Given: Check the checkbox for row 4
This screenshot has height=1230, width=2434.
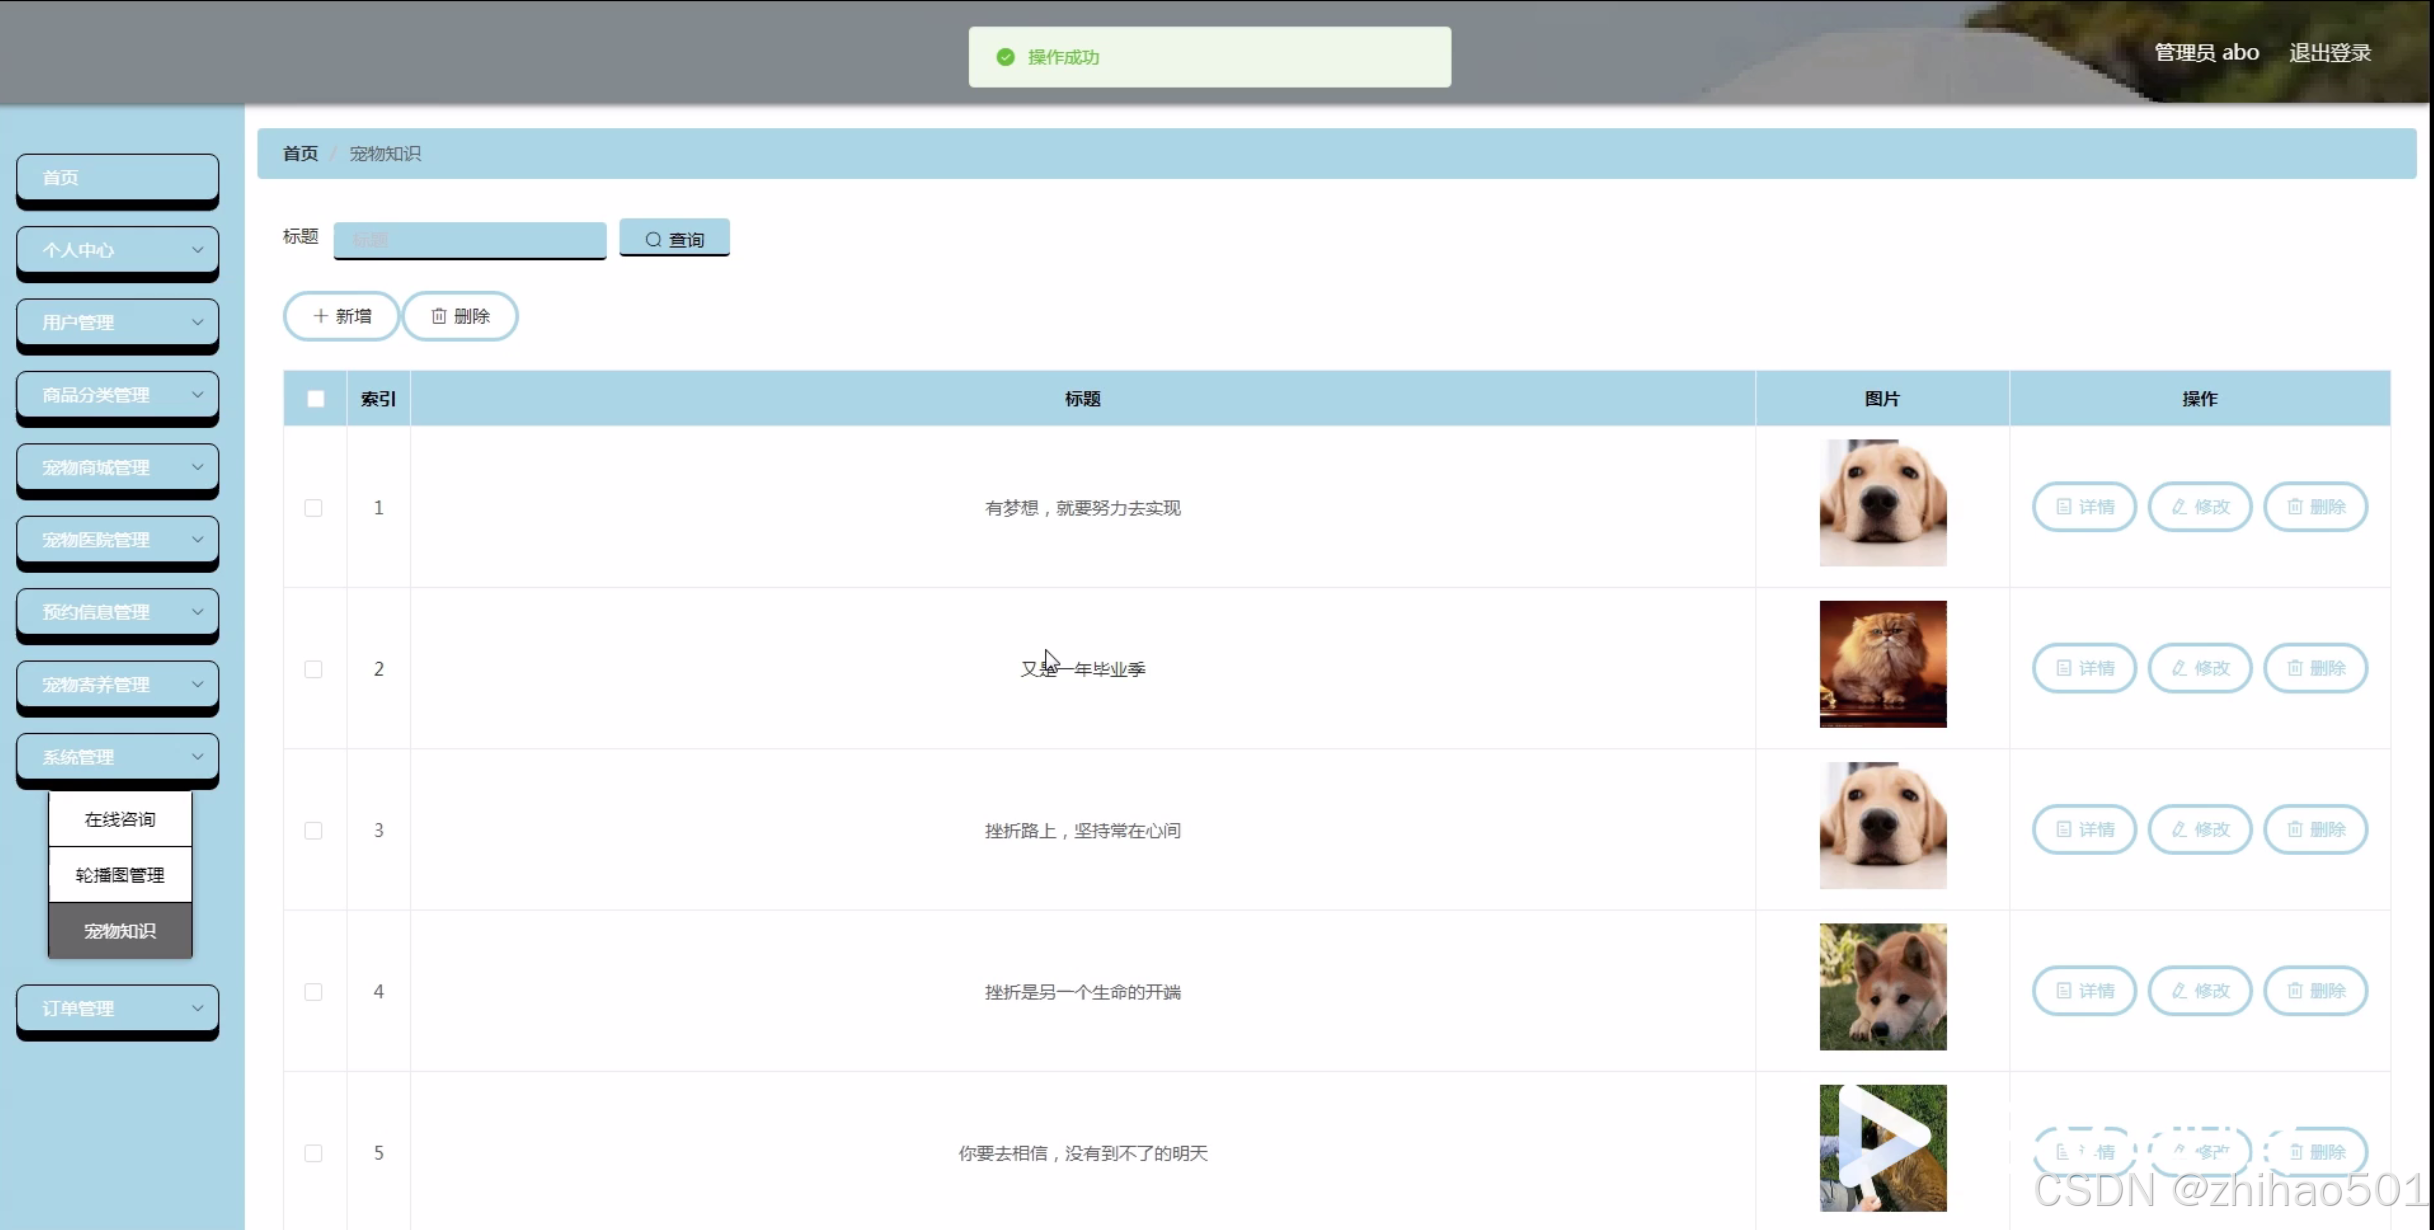Looking at the screenshot, I should 314,992.
